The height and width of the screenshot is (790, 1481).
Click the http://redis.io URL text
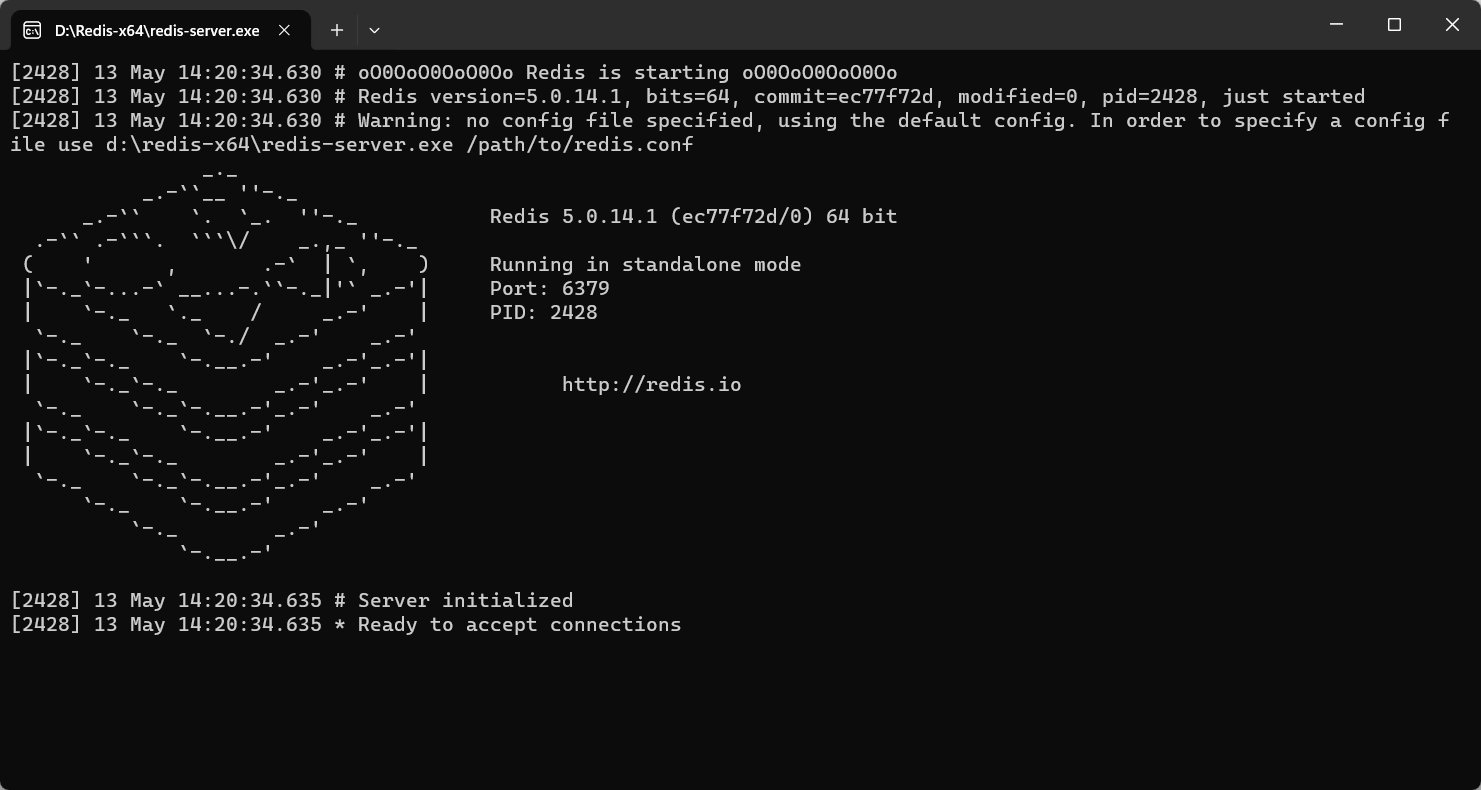pyautogui.click(x=651, y=384)
